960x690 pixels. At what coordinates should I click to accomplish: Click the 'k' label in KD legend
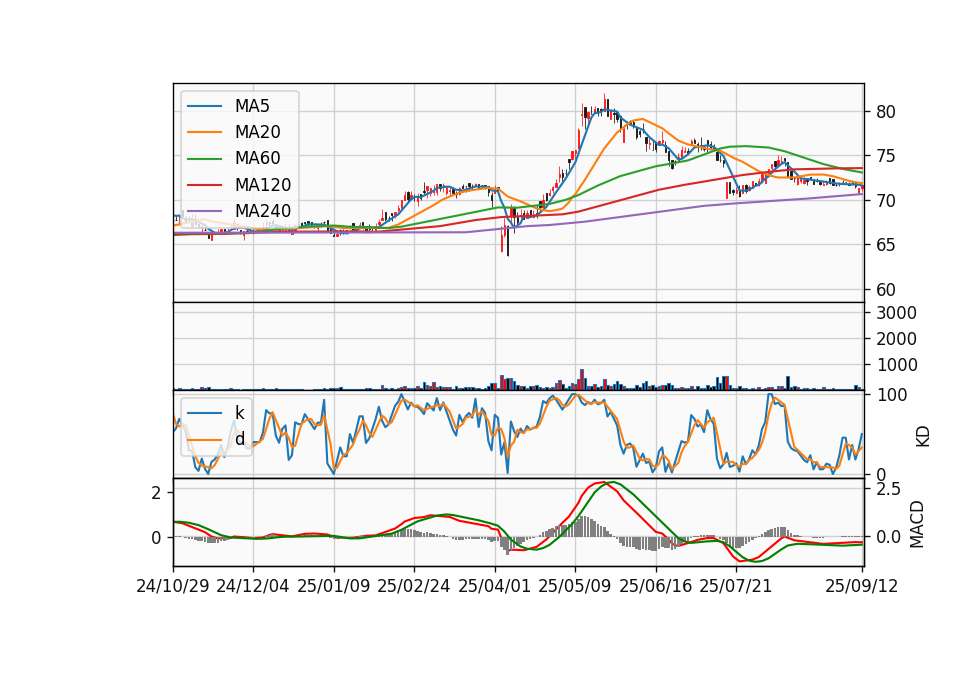tap(239, 413)
